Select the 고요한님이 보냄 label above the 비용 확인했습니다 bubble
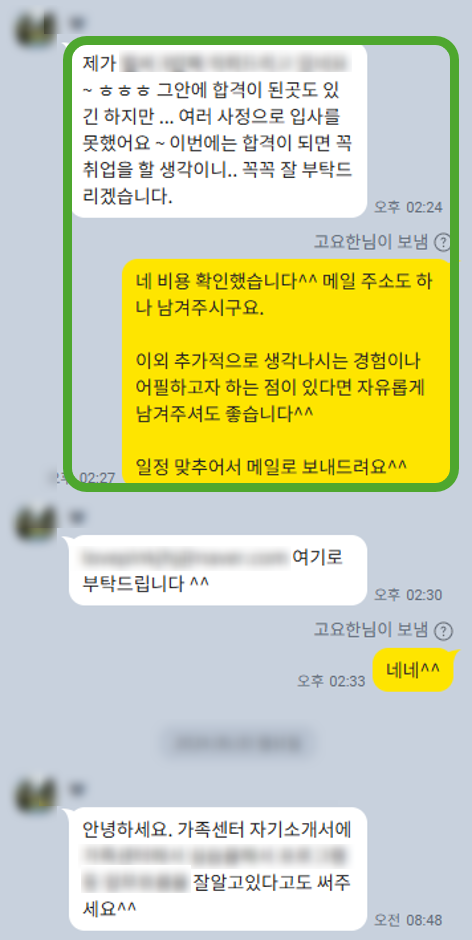 (x=371, y=242)
